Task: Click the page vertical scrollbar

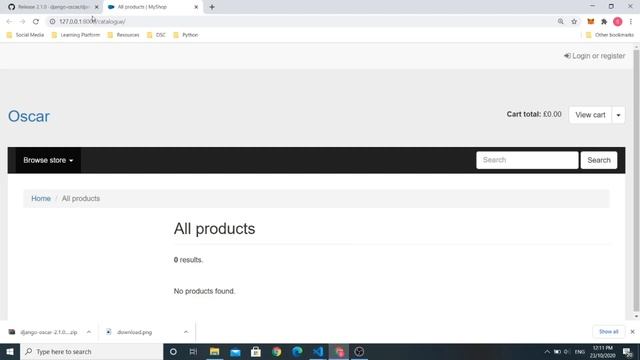Action: pos(636,180)
